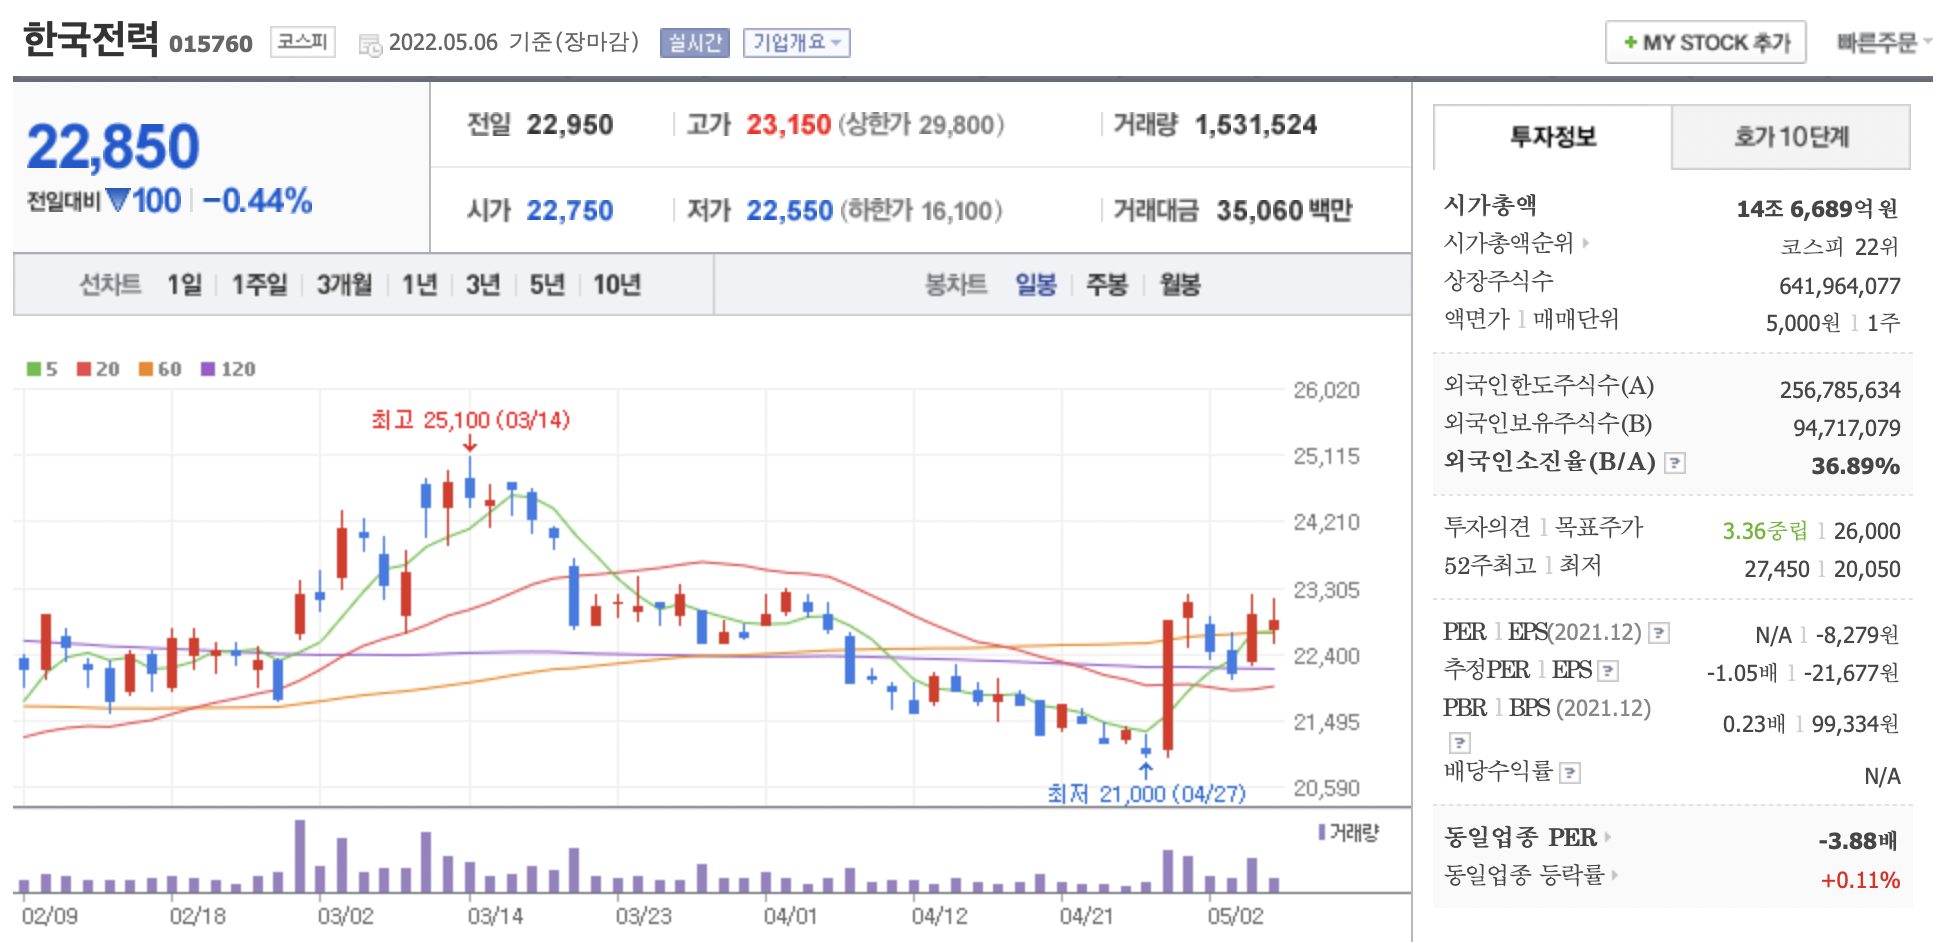Image resolution: width=1960 pixels, height=942 pixels.
Task: Click the help icon next to 외국인소진율(B/A)
Action: [x=1675, y=463]
